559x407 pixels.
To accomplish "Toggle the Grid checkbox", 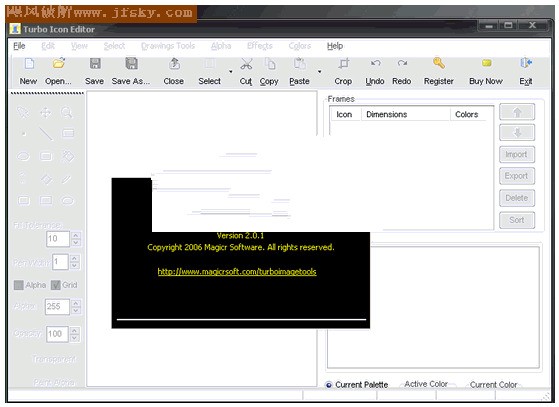I will 56,285.
